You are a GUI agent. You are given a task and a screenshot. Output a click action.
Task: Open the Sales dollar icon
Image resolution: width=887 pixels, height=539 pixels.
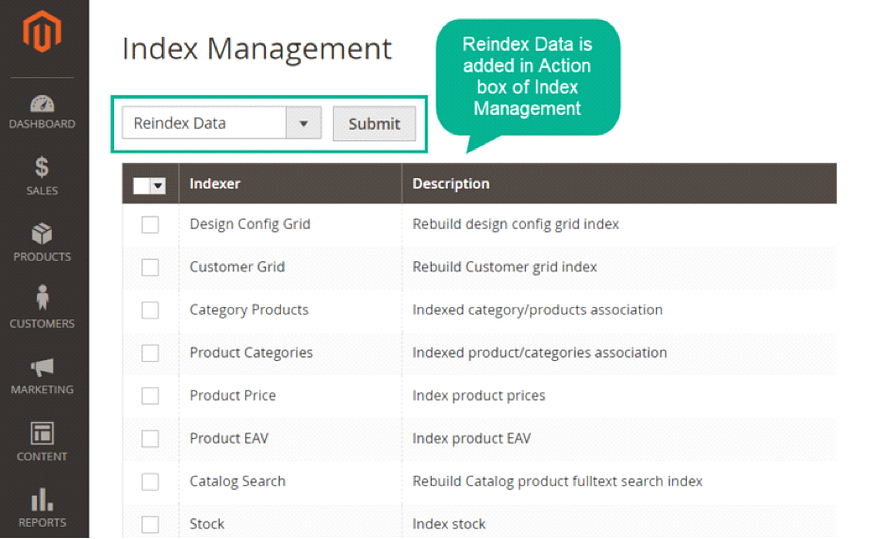pyautogui.click(x=42, y=168)
